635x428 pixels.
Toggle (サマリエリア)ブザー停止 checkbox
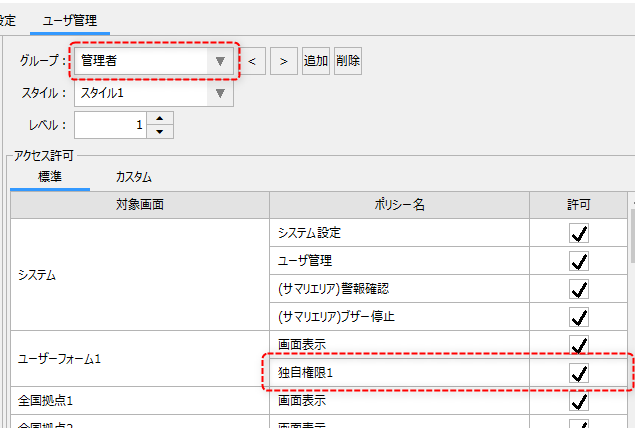(x=578, y=317)
